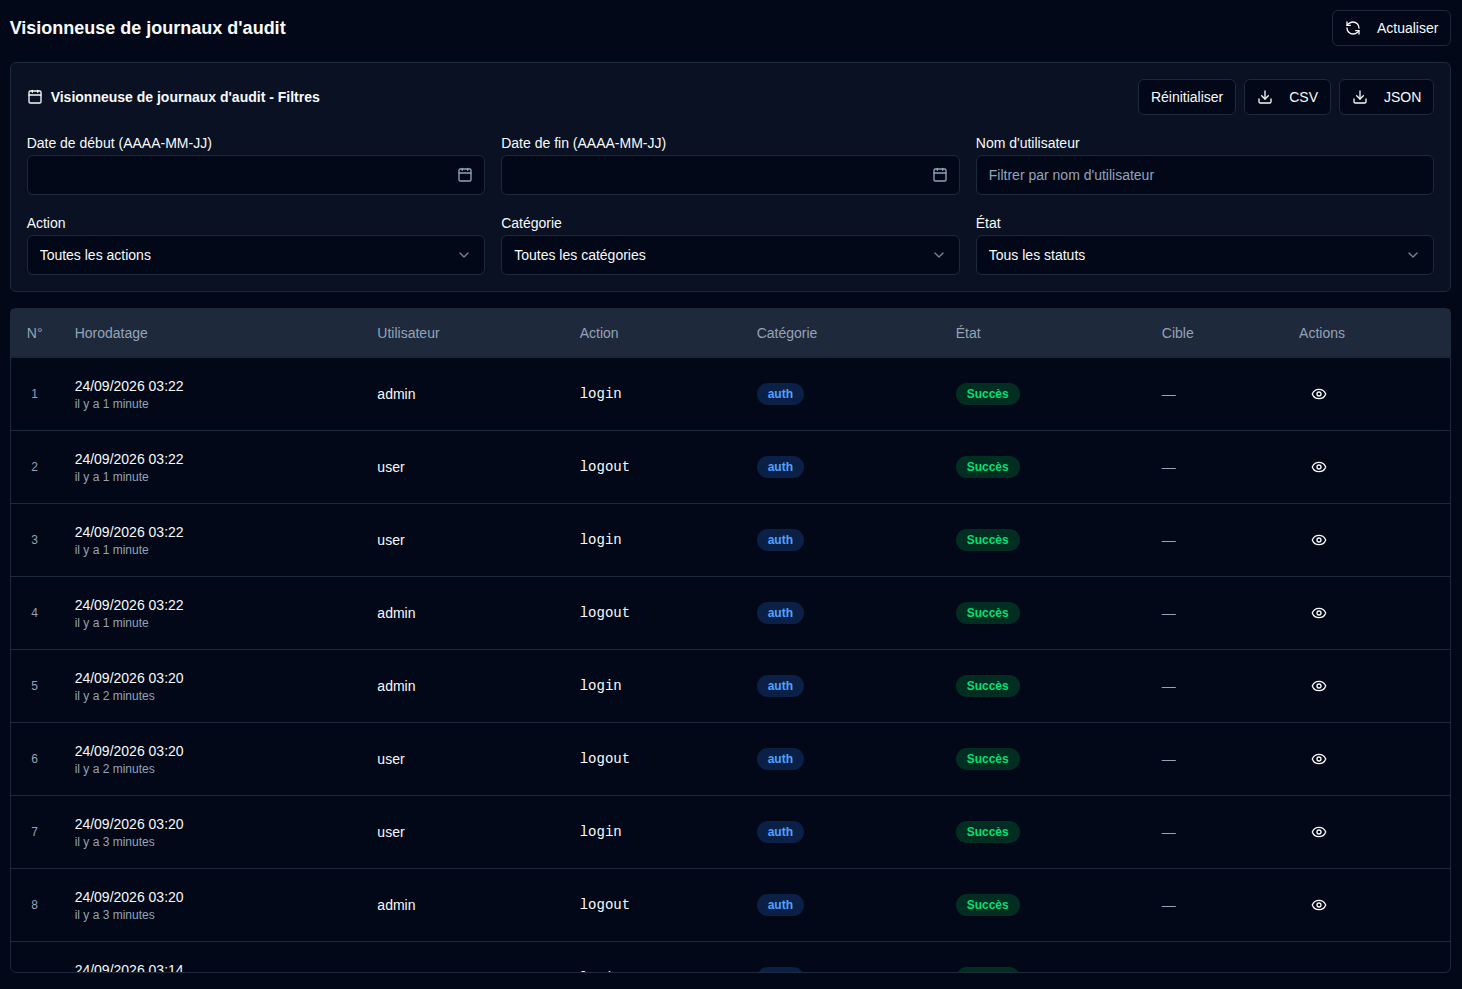Viewport: 1462px width, 989px height.
Task: Click 'login' action in row 3
Action: tap(601, 540)
